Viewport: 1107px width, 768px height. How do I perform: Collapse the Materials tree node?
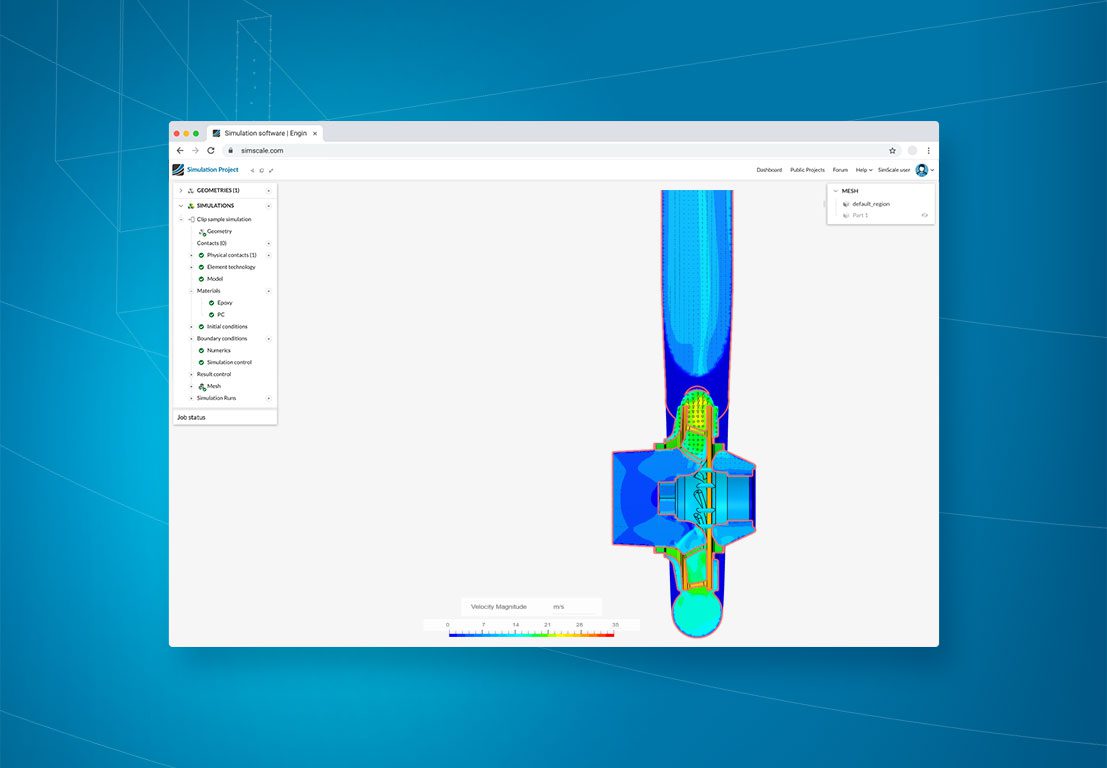tap(191, 291)
